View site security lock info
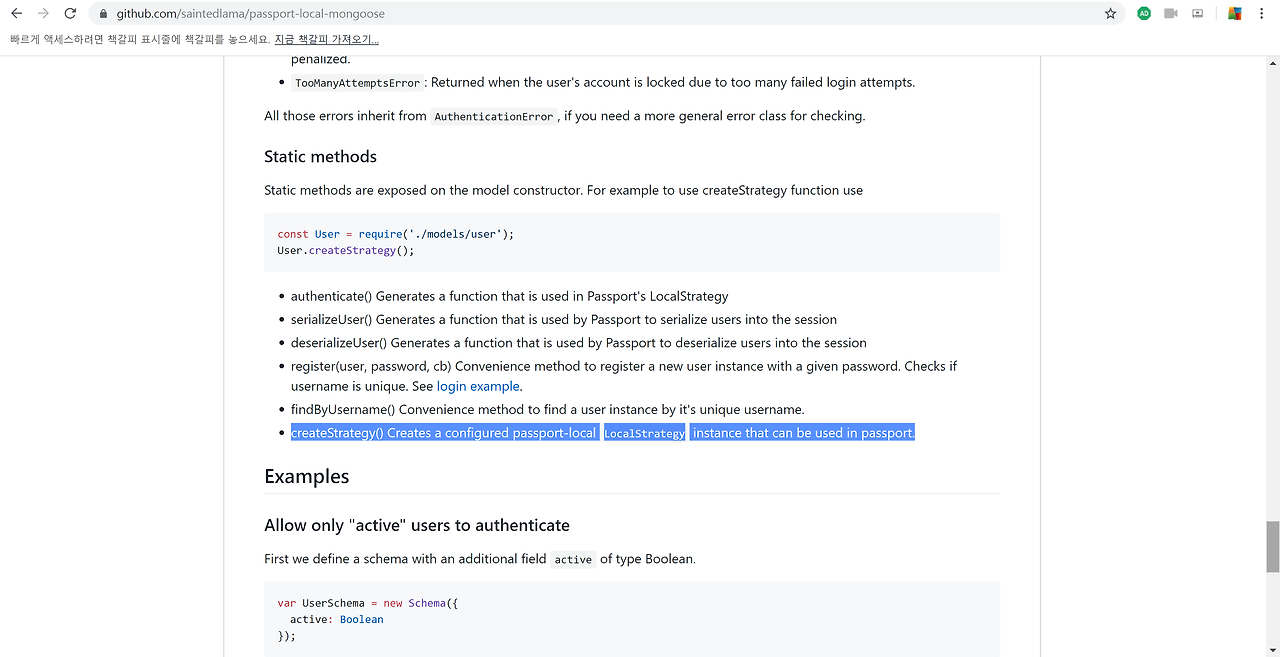The image size is (1280, 657). (104, 14)
